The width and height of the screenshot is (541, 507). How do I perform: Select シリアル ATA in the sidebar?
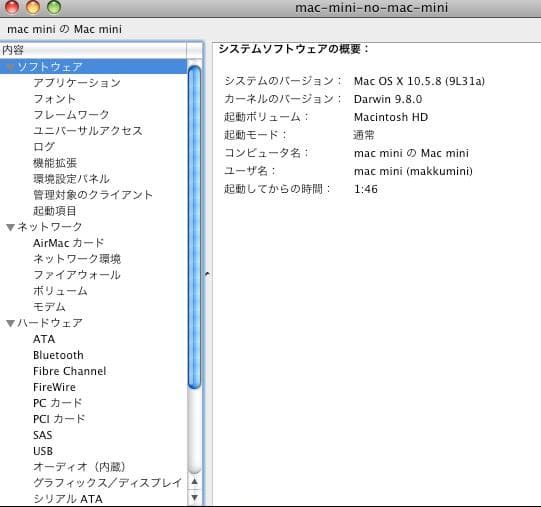pos(68,499)
